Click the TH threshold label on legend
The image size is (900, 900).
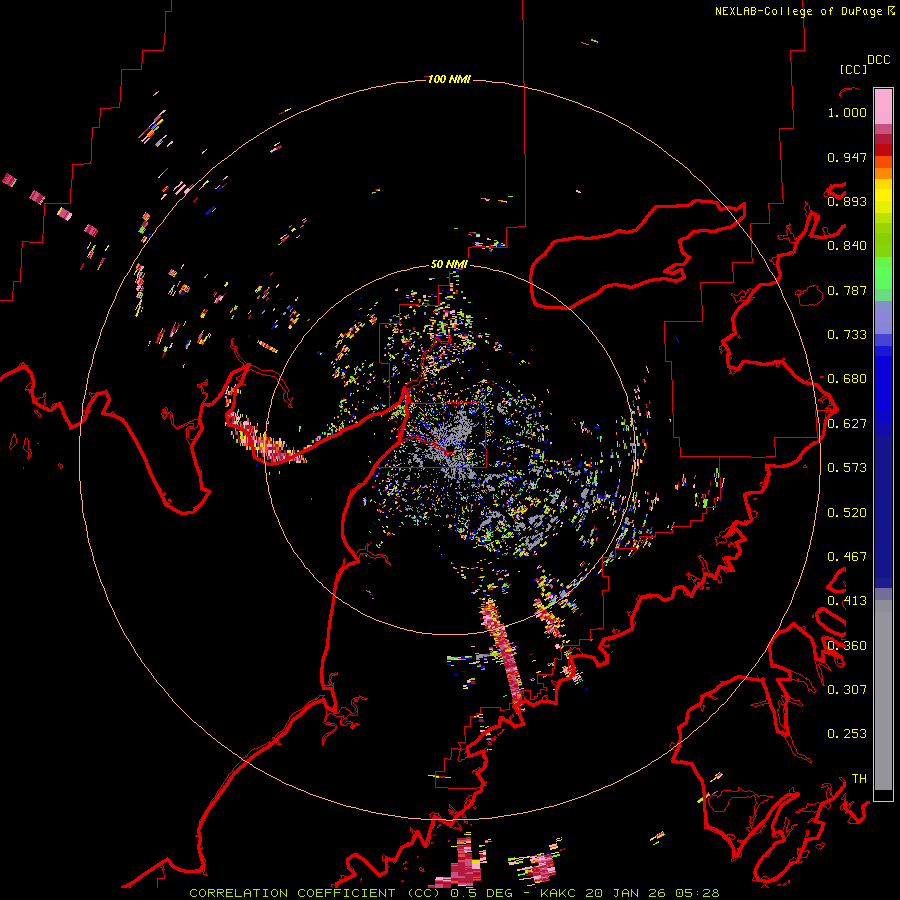859,779
